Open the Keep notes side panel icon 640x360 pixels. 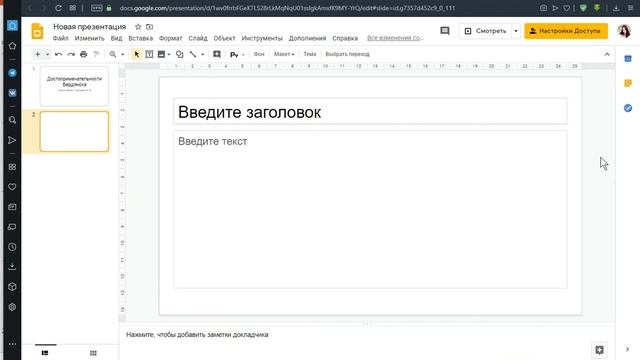pos(628,83)
